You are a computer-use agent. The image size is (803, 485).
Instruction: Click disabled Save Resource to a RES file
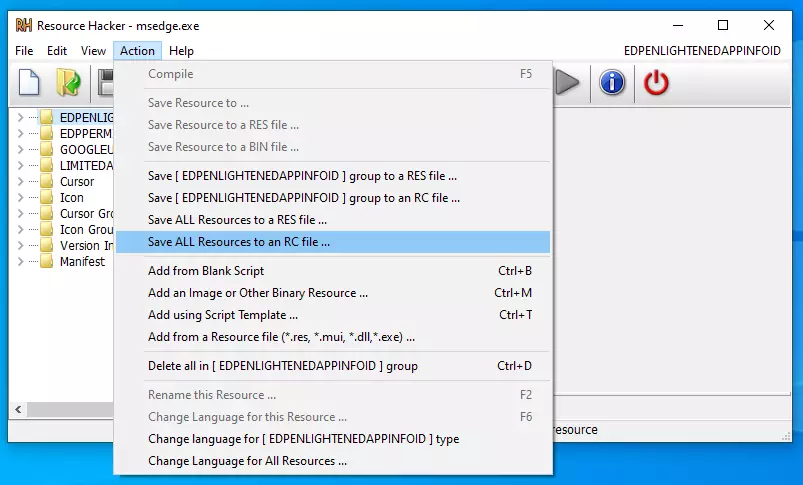pyautogui.click(x=333, y=125)
